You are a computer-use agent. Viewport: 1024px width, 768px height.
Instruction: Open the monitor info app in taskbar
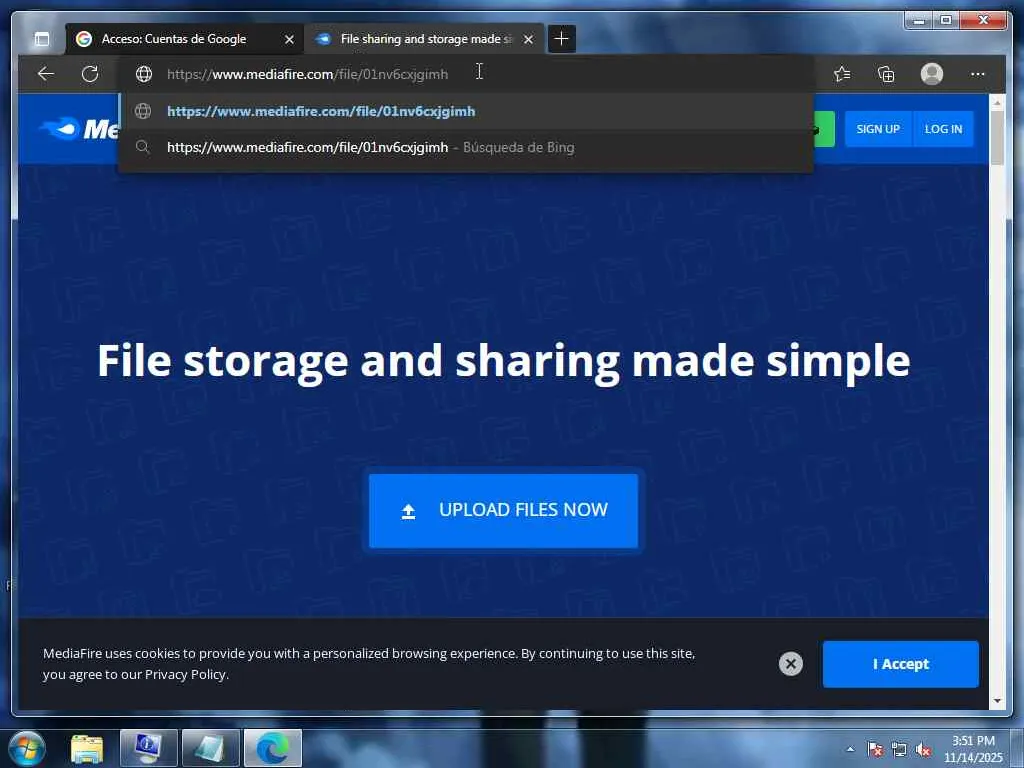point(149,748)
